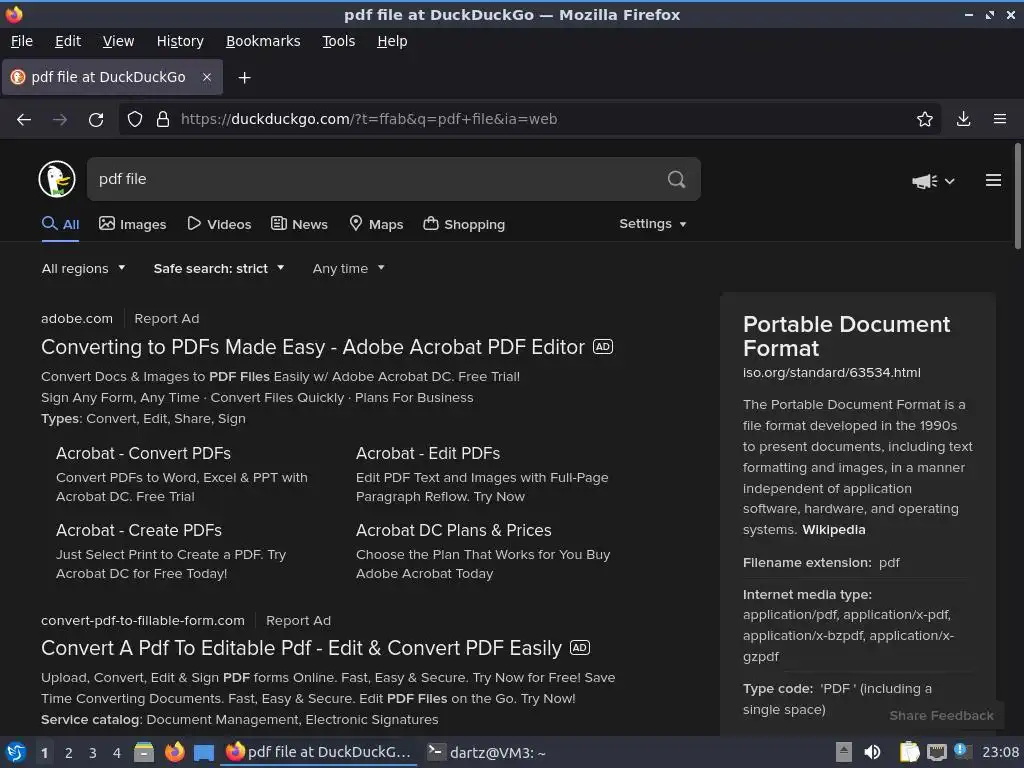Reload the current page
Viewport: 1024px width, 768px height.
coord(96,119)
